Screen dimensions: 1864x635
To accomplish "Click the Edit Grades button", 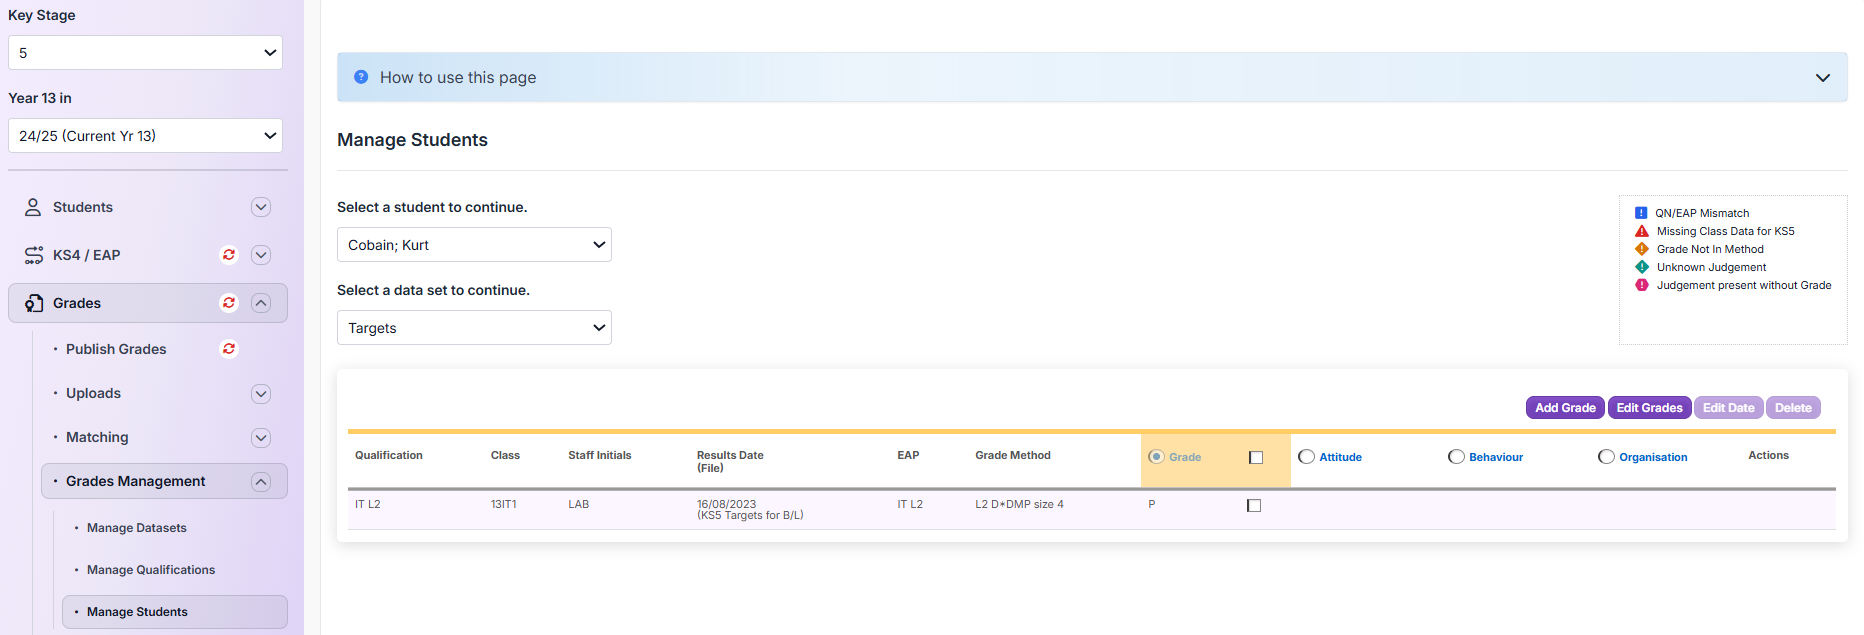I will coord(1649,408).
